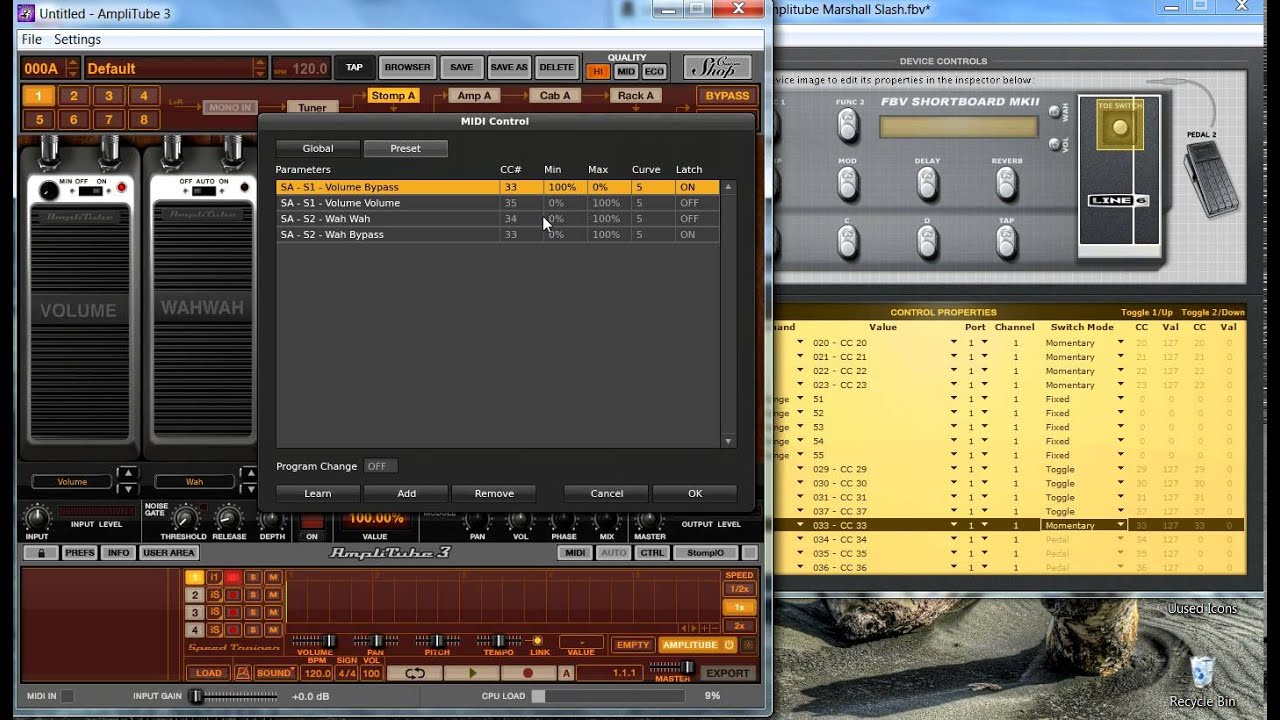Click the snowflake icon beside AMPLITUBE power
Viewport: 1280px width, 720px height.
coord(748,645)
